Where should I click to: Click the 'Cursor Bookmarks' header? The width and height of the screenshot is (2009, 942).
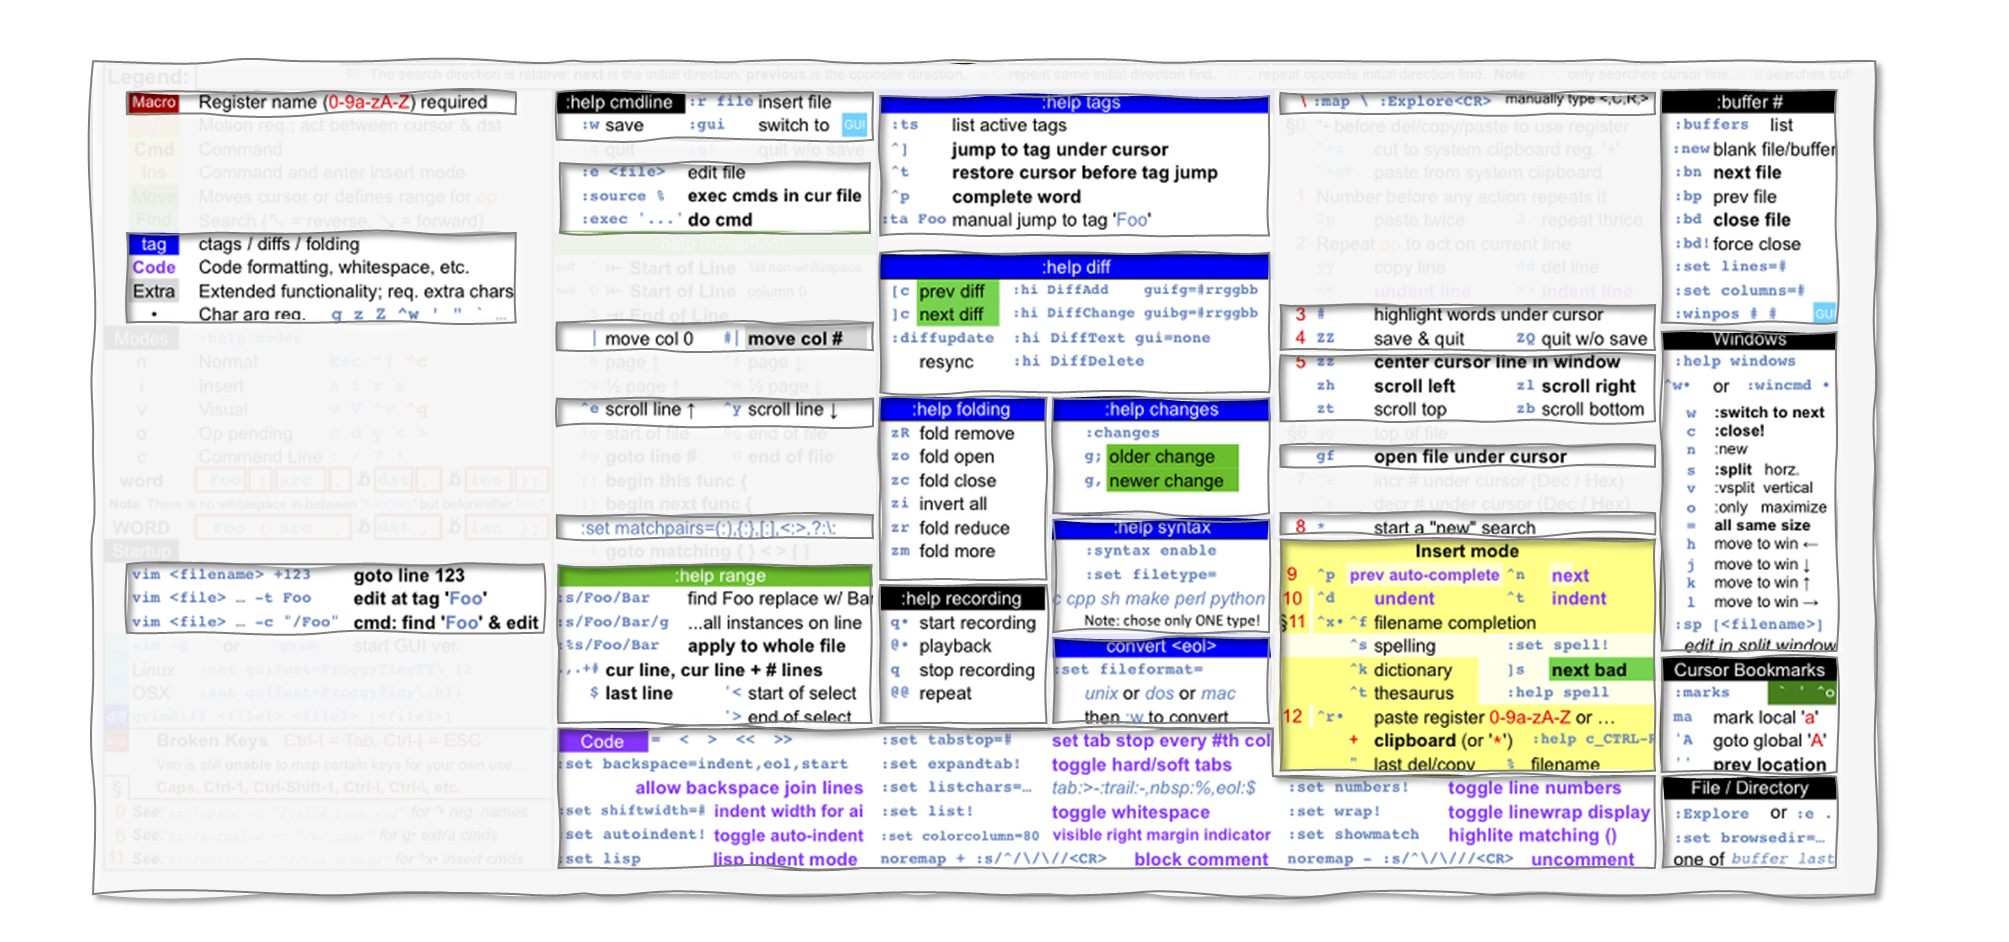pyautogui.click(x=1748, y=670)
